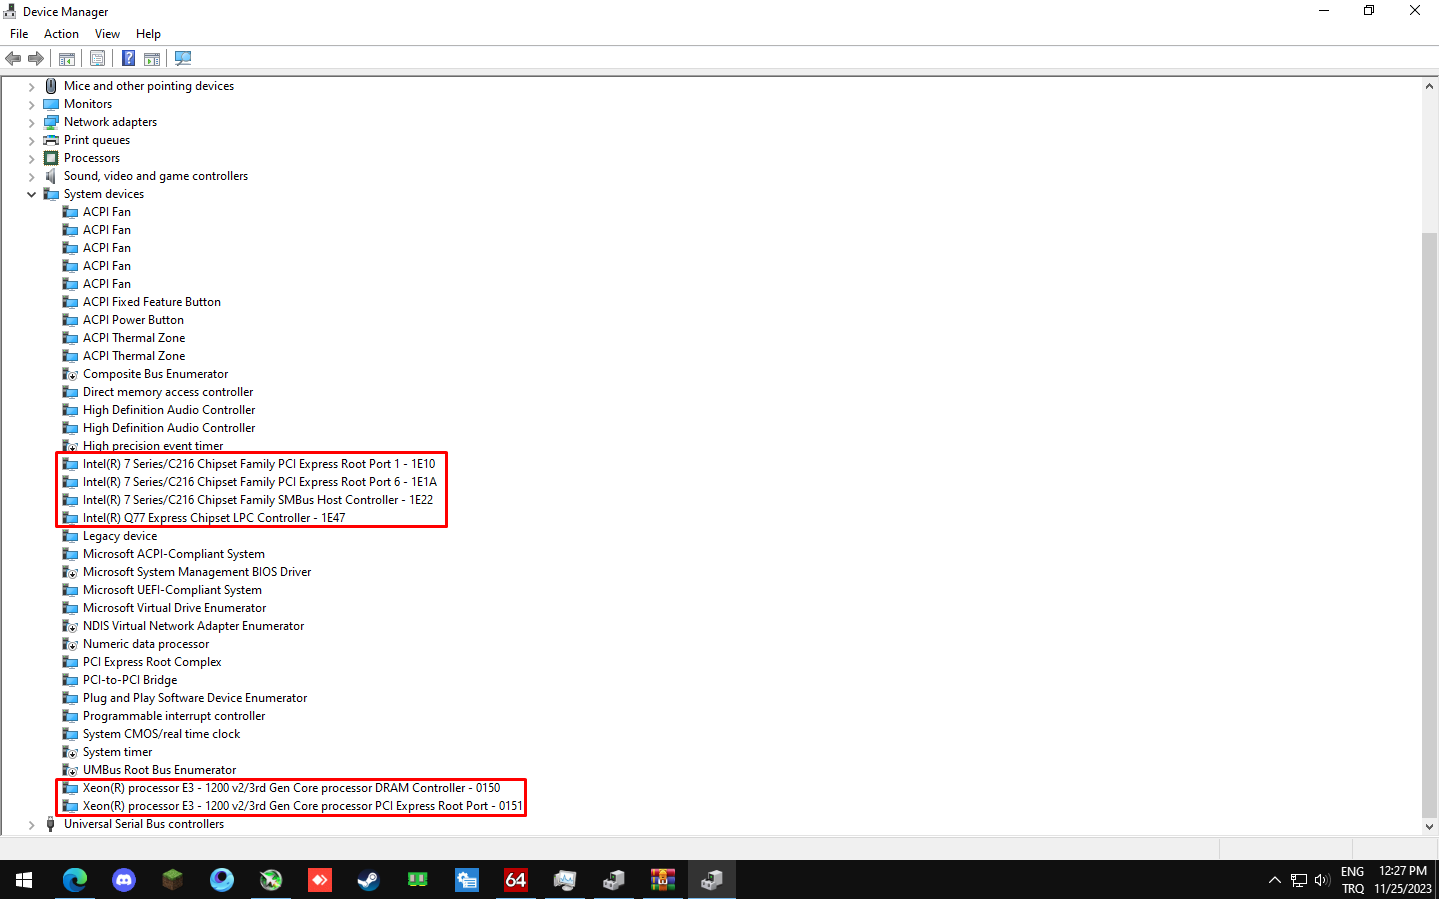Select Microsoft ACPI-Compliant System
This screenshot has height=899, width=1439.
click(x=174, y=554)
